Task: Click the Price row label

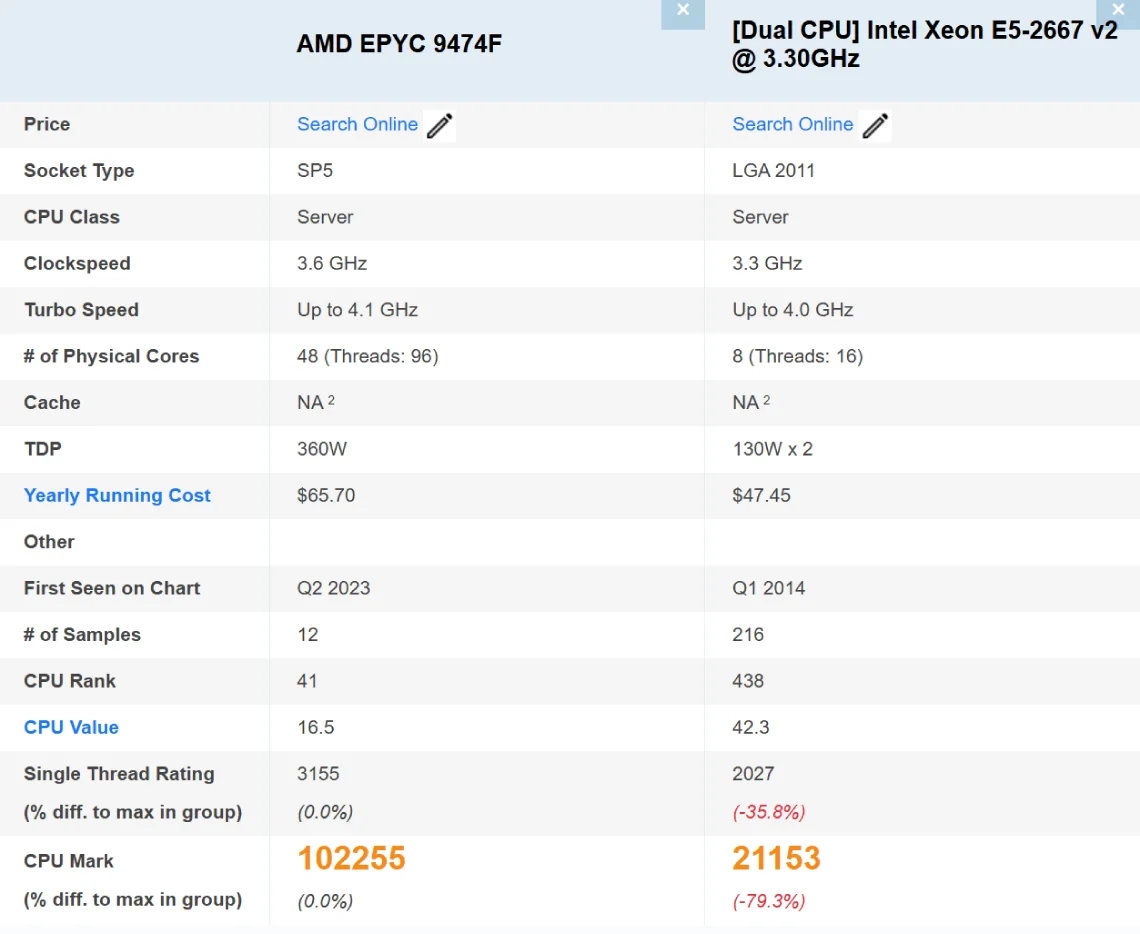Action: (x=47, y=124)
